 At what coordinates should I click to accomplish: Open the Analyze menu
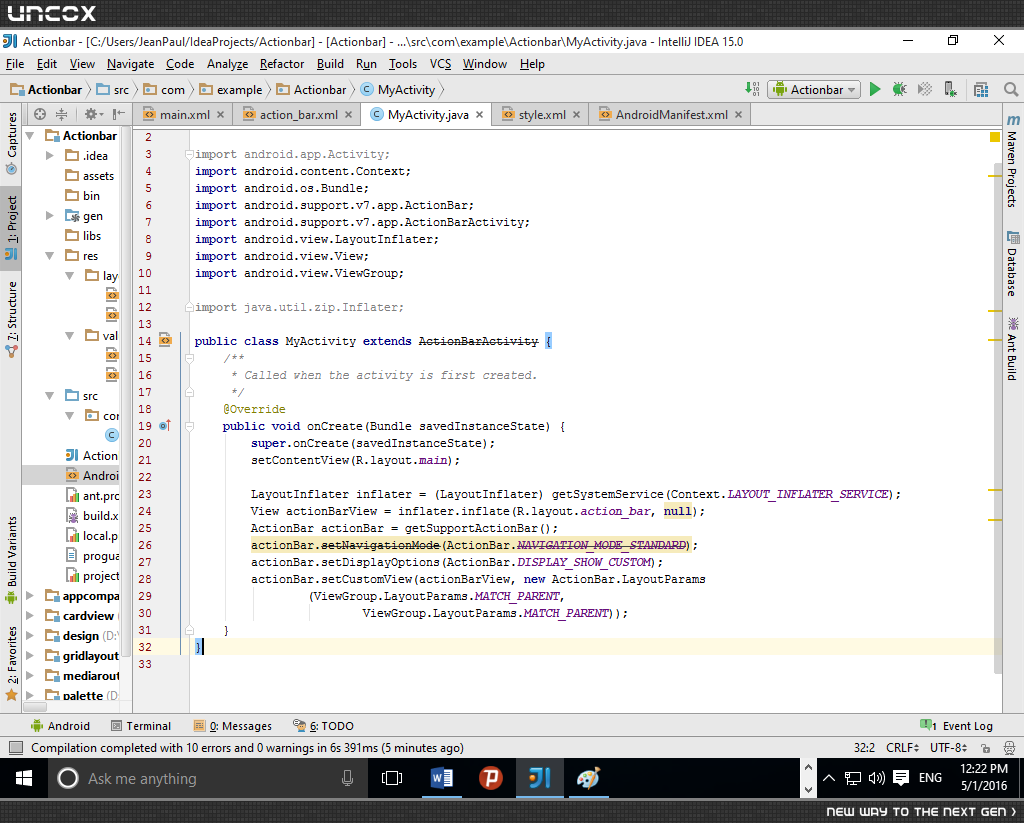pyautogui.click(x=227, y=64)
